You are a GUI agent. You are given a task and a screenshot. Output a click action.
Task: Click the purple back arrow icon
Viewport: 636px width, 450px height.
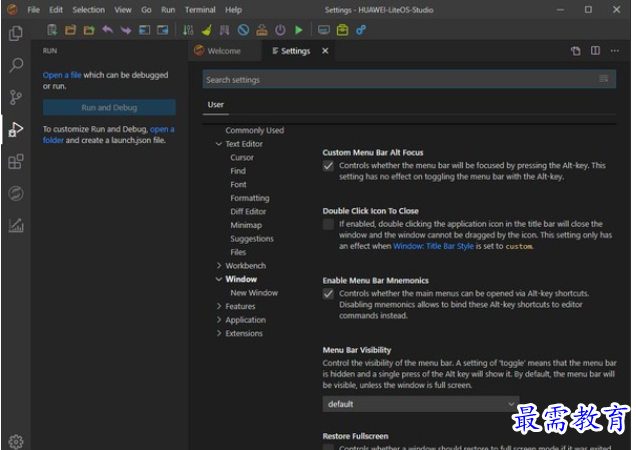107,30
